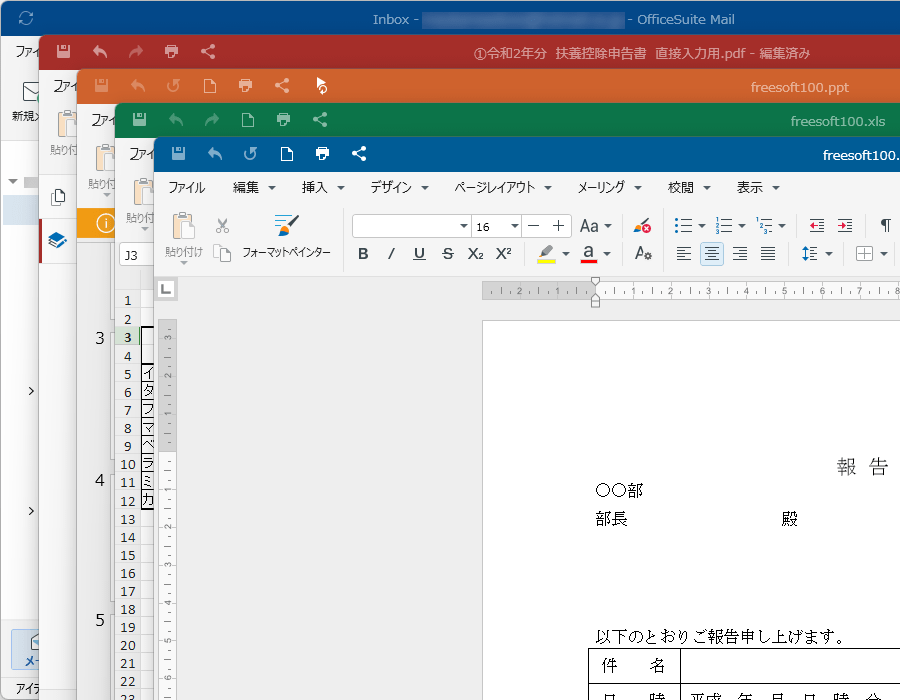900x700 pixels.
Task: Apply superscript formatting
Action: pos(503,254)
